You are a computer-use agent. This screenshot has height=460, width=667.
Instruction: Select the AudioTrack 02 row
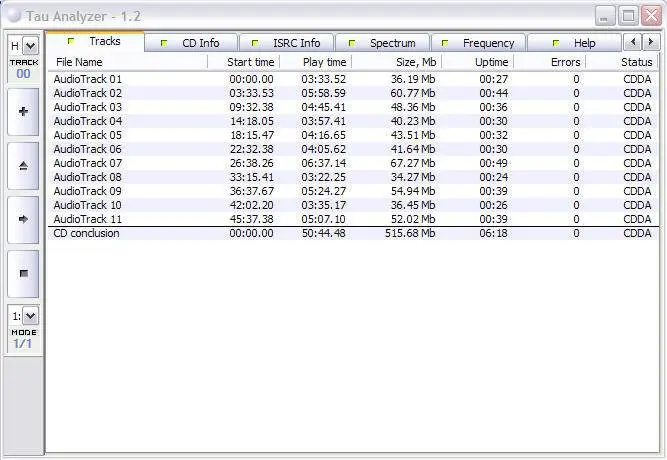pyautogui.click(x=353, y=93)
